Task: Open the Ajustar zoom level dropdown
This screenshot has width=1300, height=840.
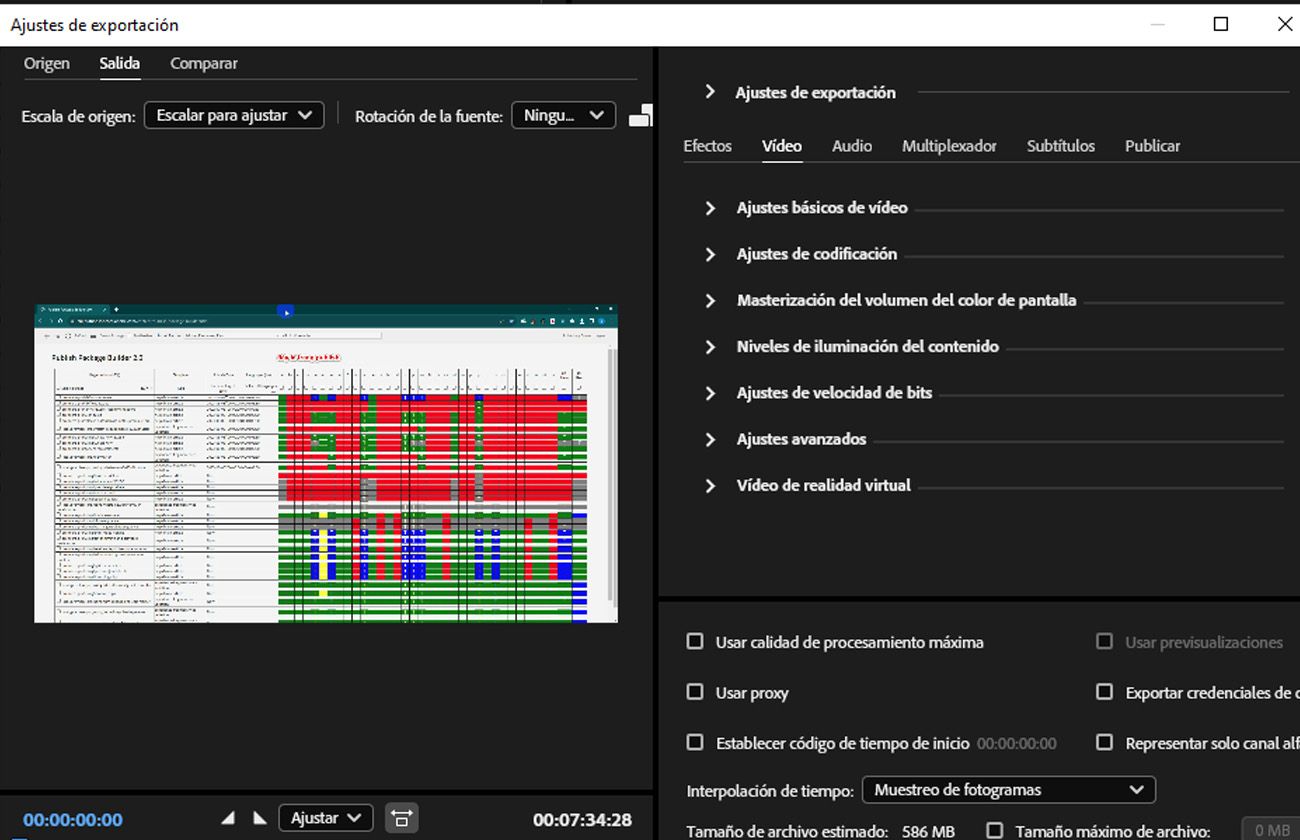Action: click(325, 818)
